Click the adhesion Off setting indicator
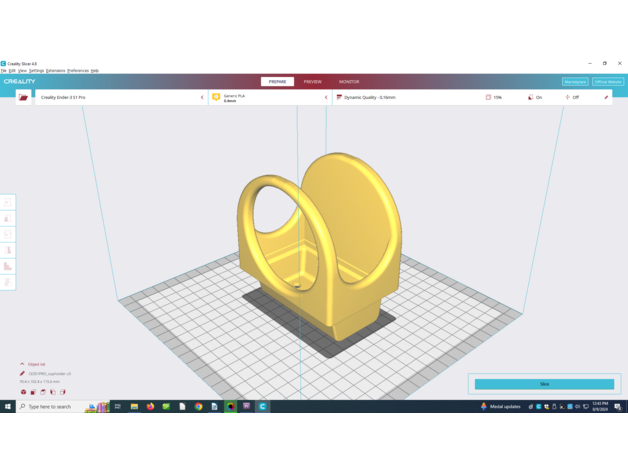The height and width of the screenshot is (472, 628). (x=572, y=98)
